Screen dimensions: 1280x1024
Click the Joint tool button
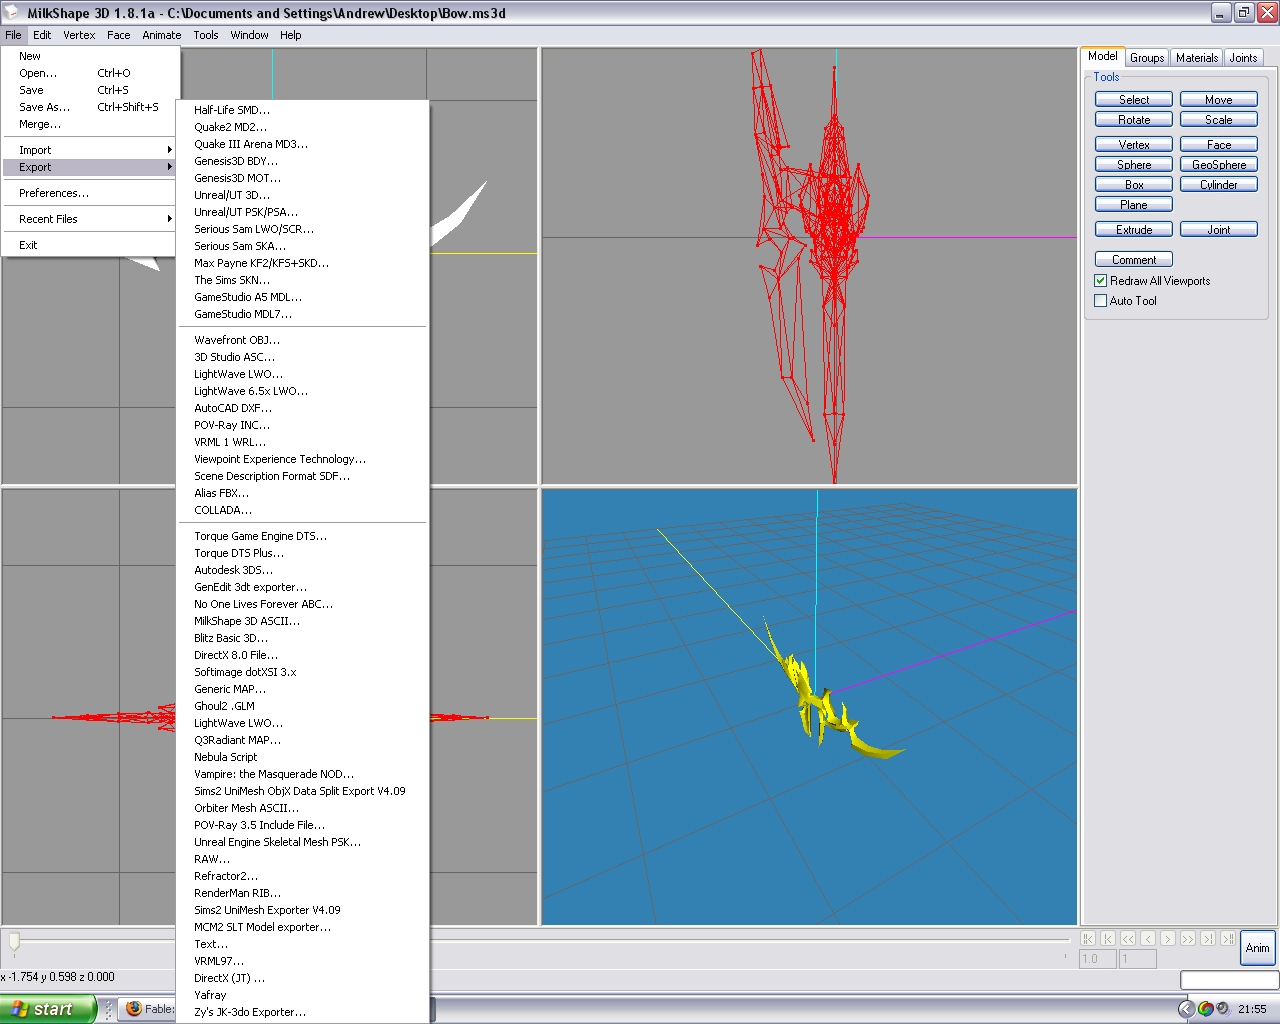pyautogui.click(x=1218, y=230)
